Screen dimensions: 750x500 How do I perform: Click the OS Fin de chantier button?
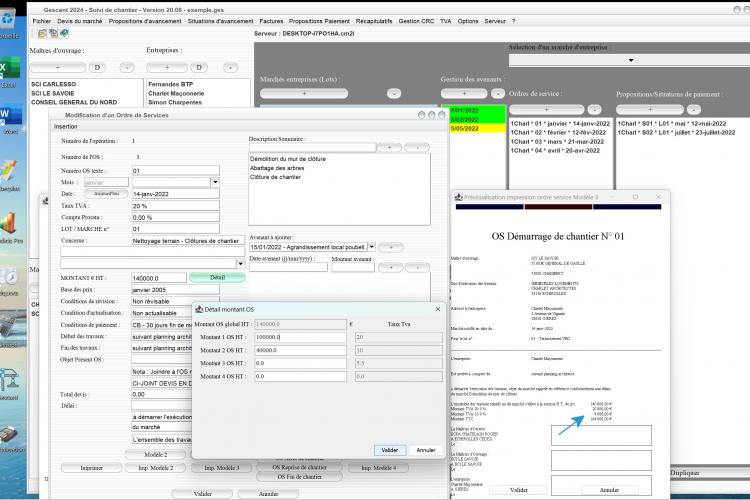[x=299, y=477]
